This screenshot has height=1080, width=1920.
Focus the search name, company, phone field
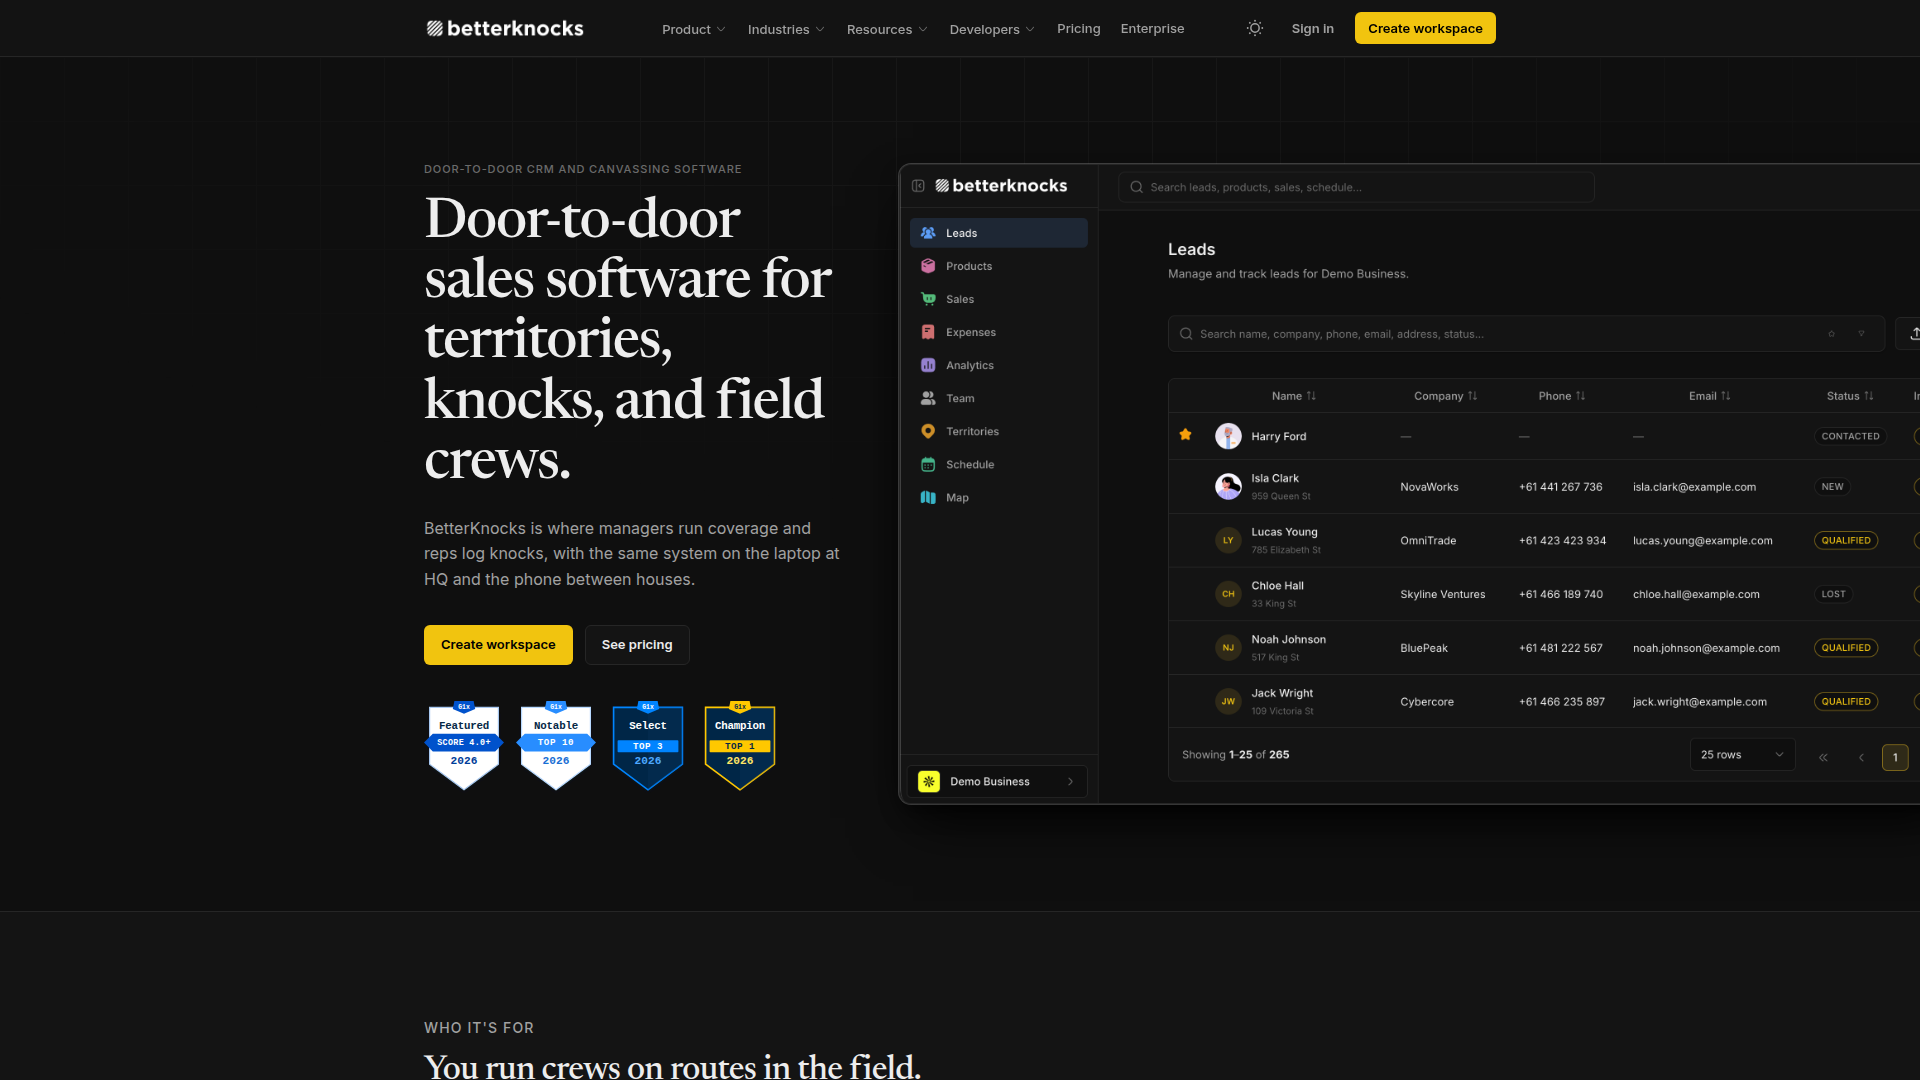point(1526,334)
